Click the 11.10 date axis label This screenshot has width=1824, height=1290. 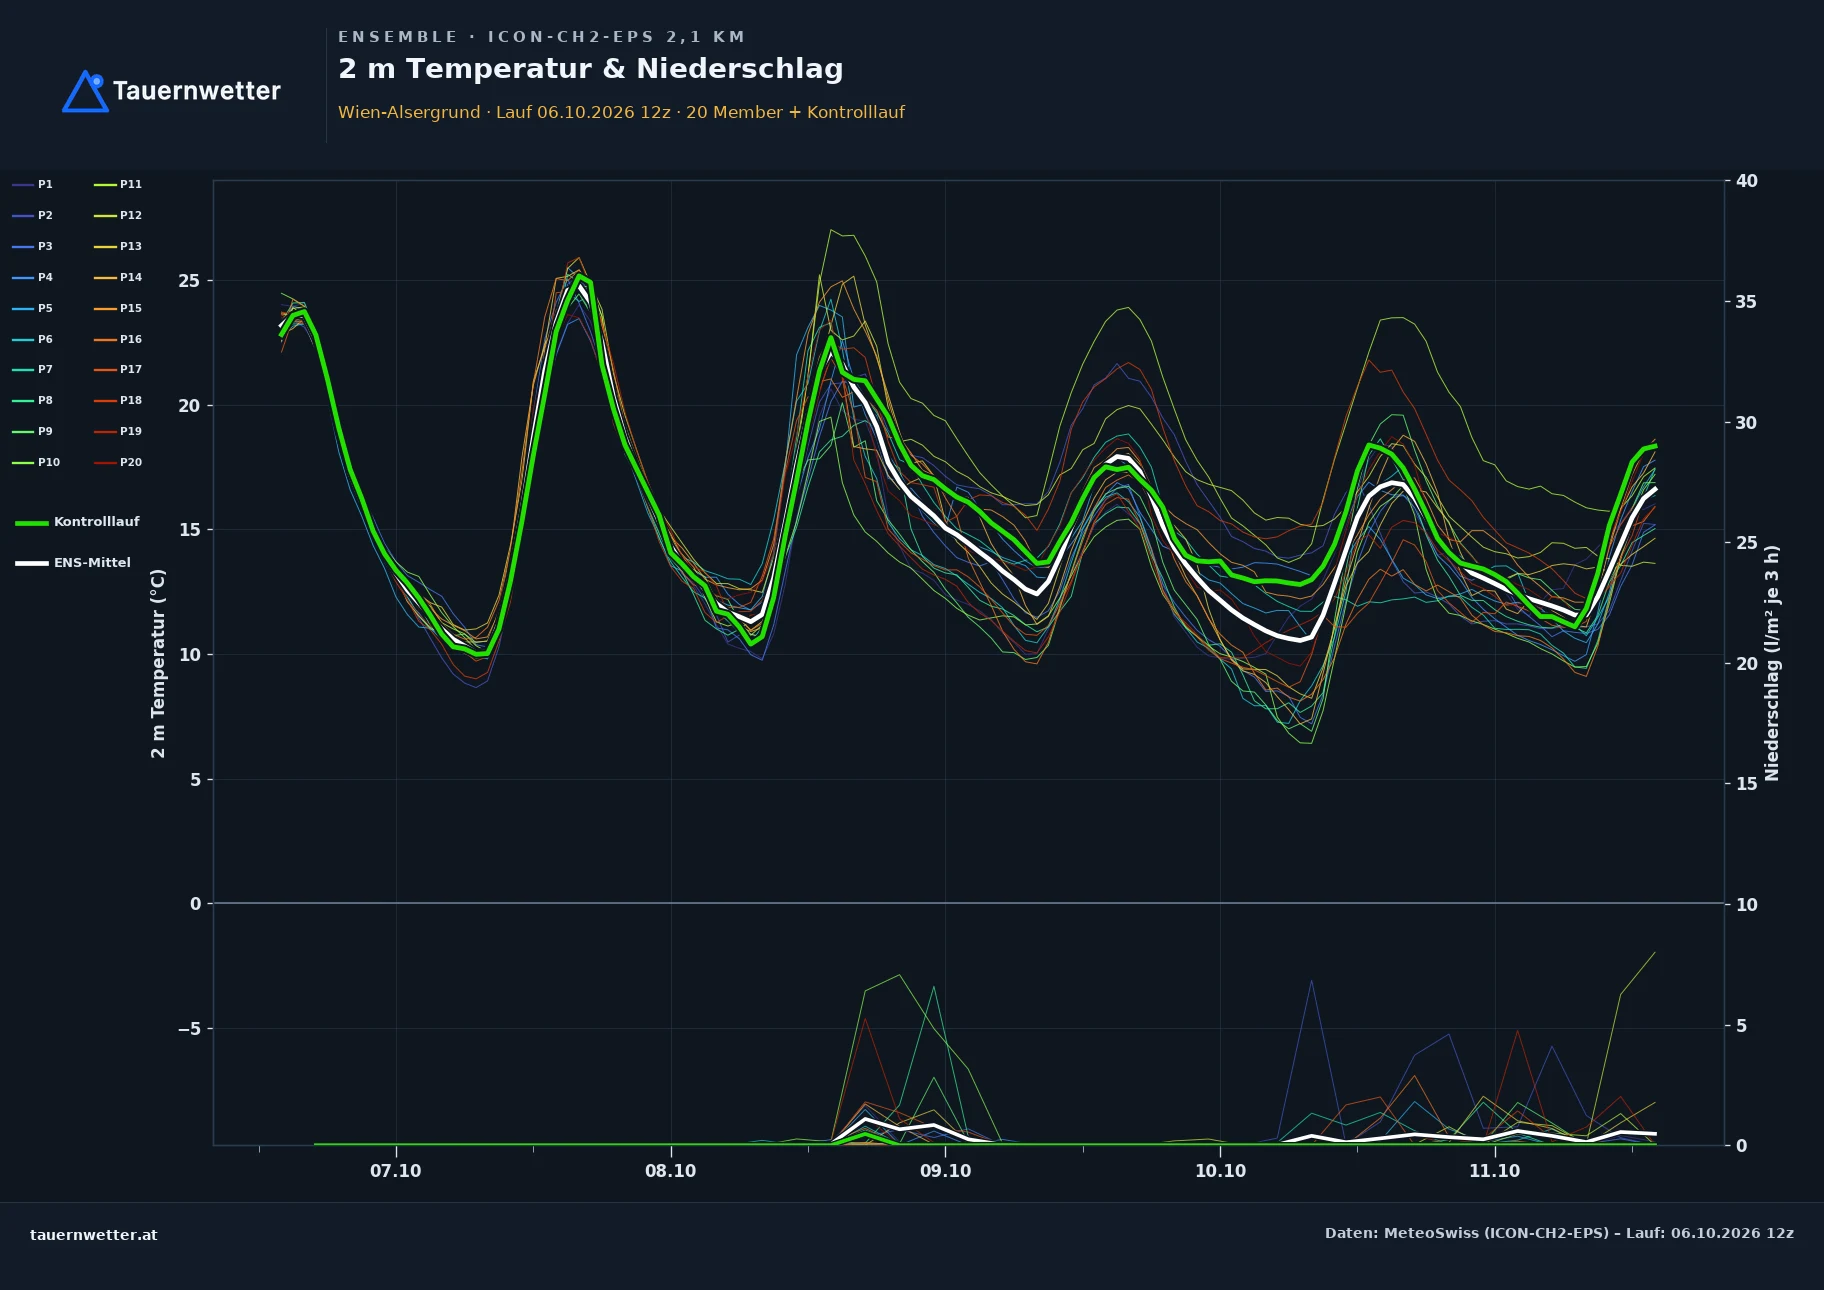(x=1494, y=1171)
